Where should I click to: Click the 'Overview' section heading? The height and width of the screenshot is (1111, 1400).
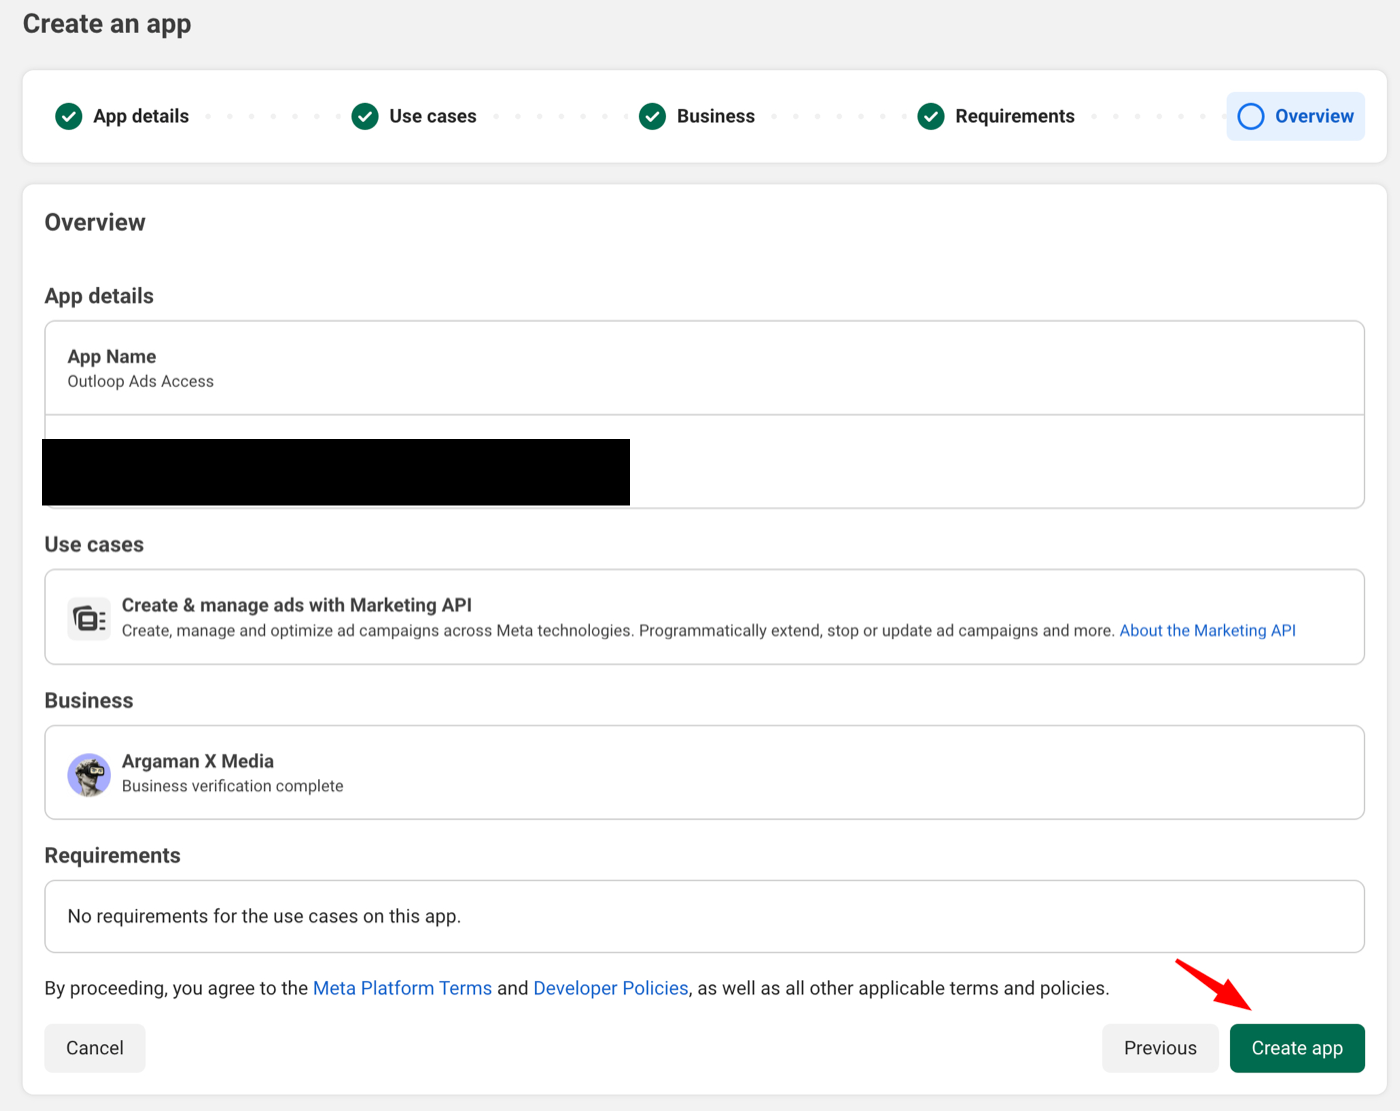tap(95, 222)
